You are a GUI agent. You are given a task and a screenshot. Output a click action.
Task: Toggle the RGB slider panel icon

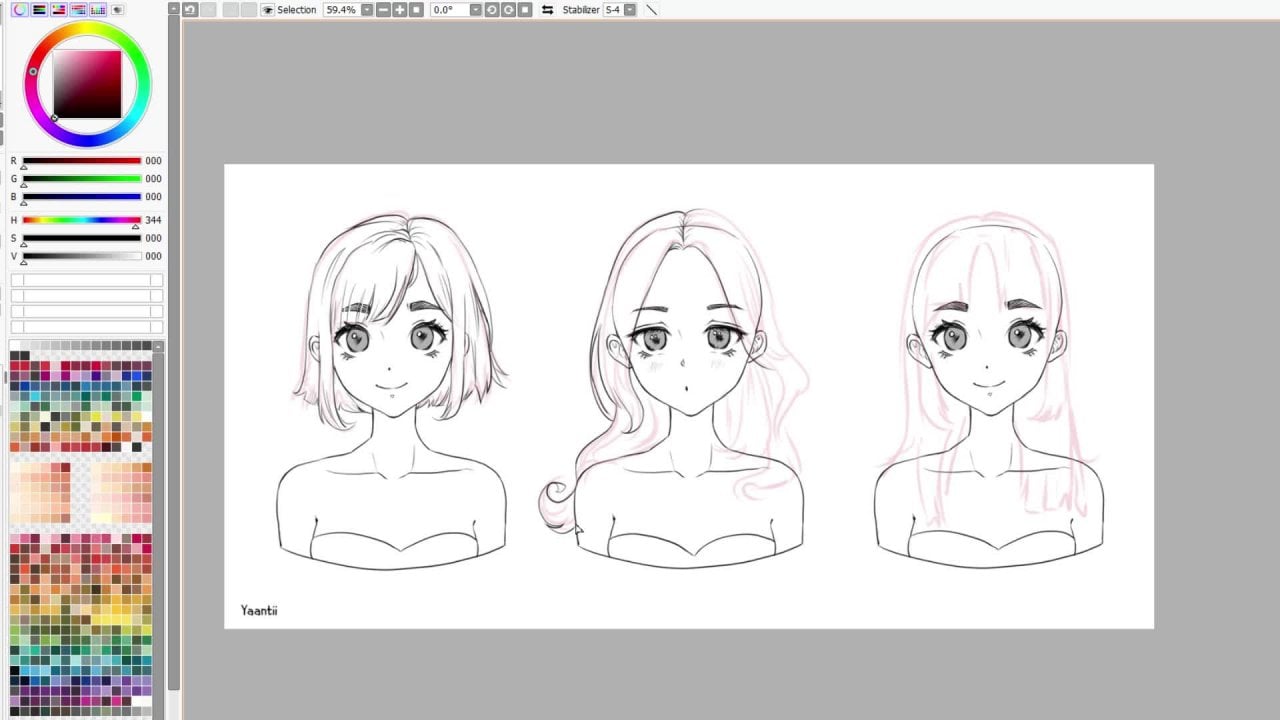click(x=39, y=9)
